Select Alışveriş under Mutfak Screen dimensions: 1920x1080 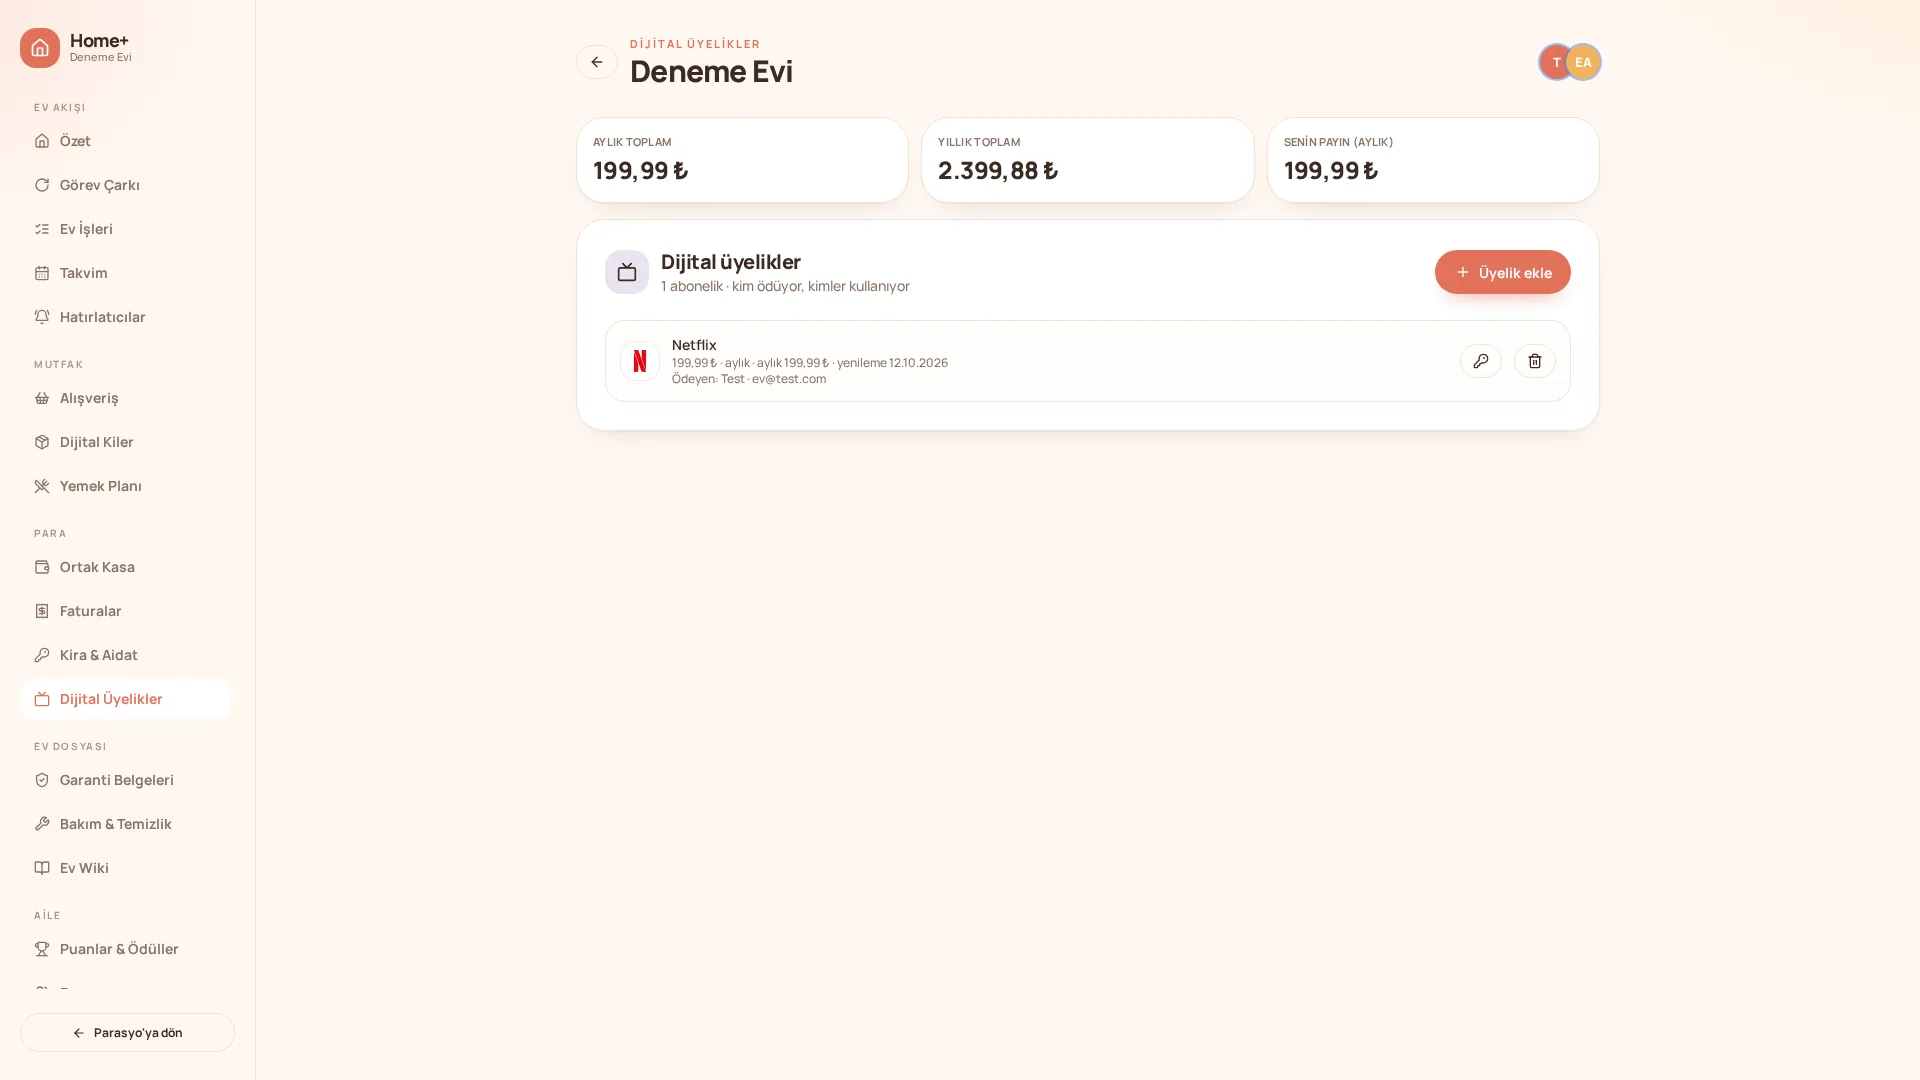(125, 398)
